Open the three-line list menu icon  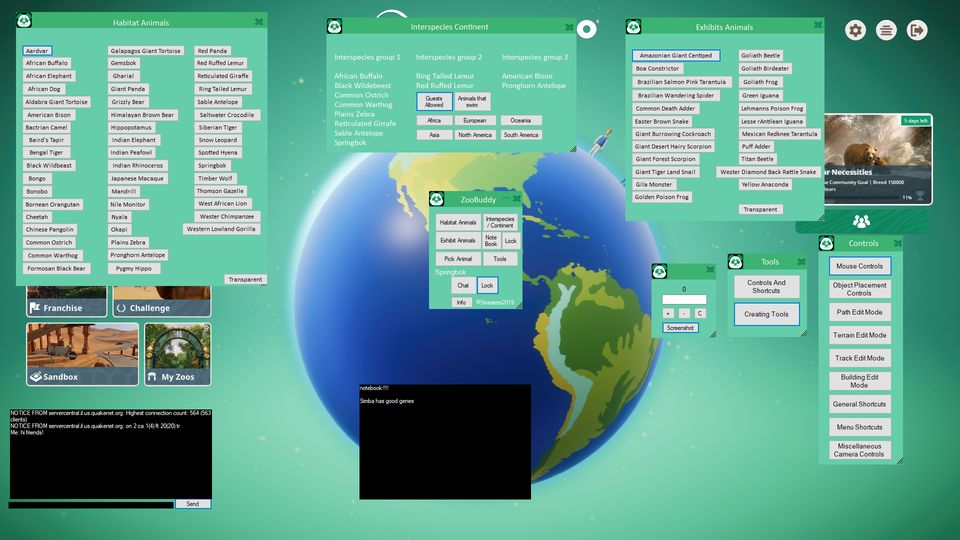(886, 31)
